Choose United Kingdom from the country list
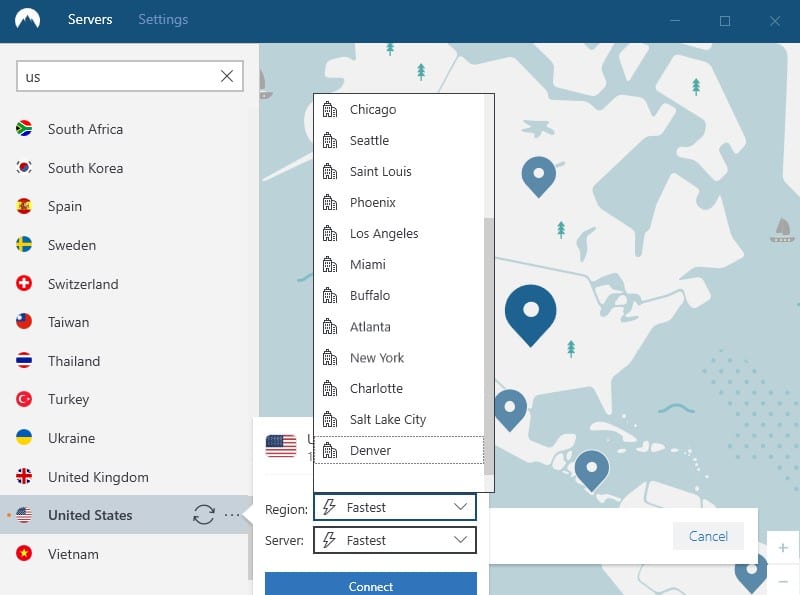The height and width of the screenshot is (595, 800). point(98,477)
